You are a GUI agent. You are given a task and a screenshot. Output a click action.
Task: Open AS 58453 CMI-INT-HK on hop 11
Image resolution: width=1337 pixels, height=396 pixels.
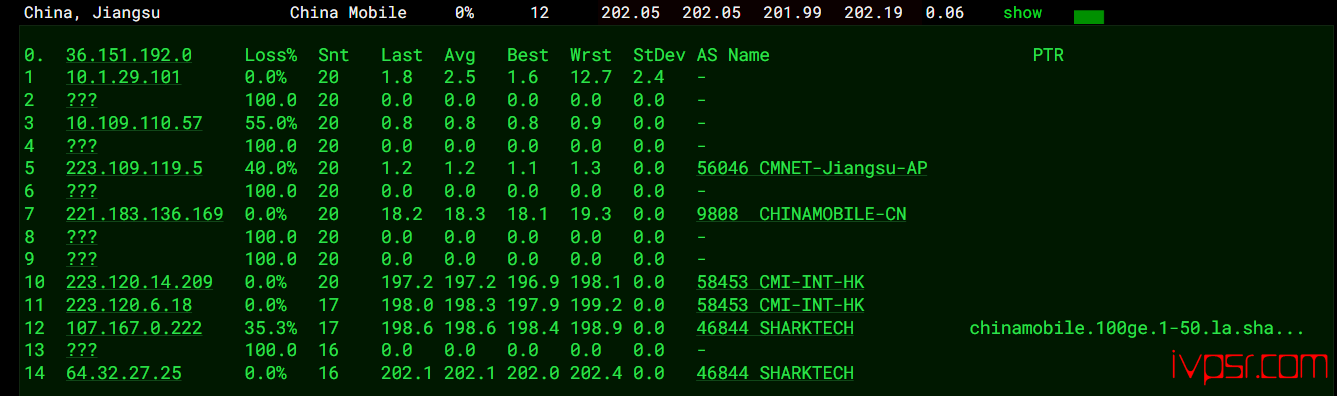781,305
